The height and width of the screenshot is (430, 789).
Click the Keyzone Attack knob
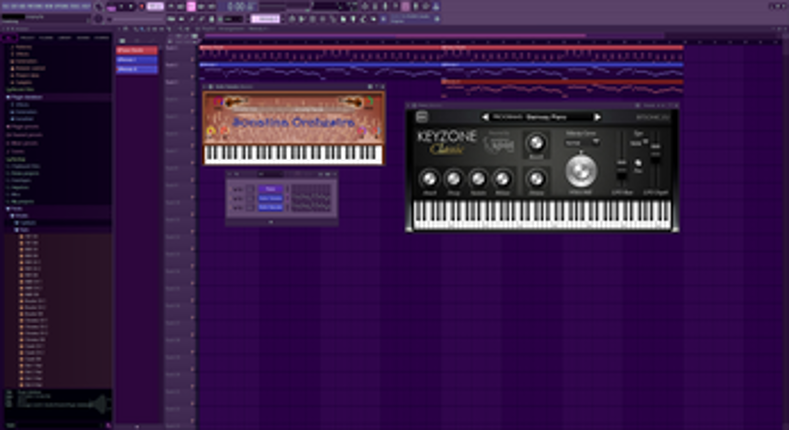pos(429,179)
